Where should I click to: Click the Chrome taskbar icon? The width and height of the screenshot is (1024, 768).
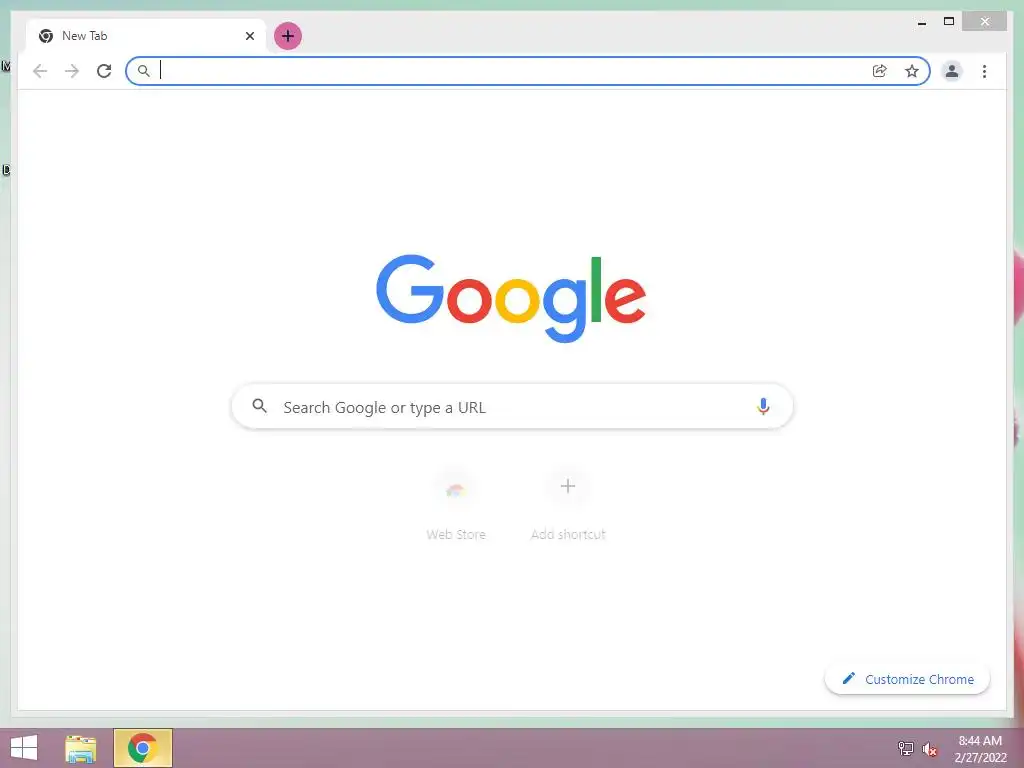[142, 748]
